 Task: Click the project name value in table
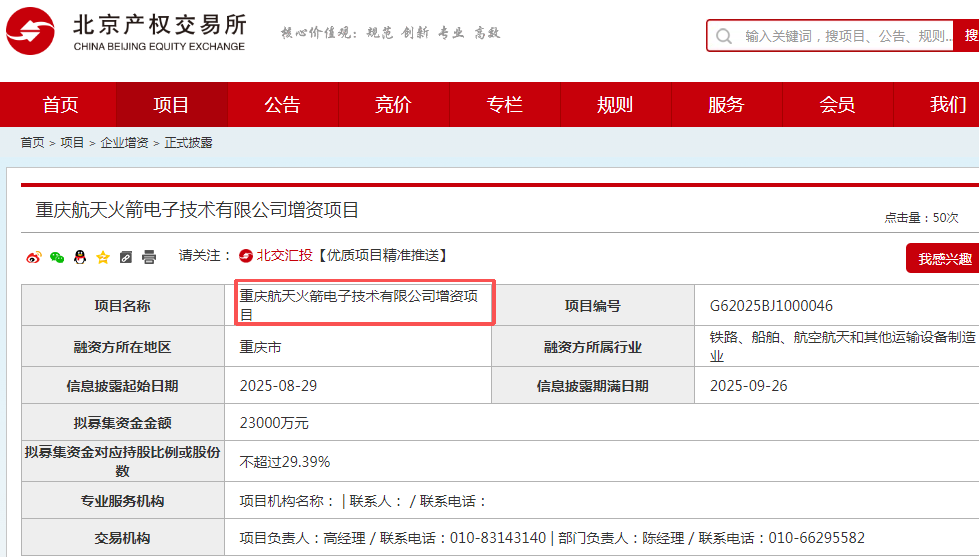(359, 305)
